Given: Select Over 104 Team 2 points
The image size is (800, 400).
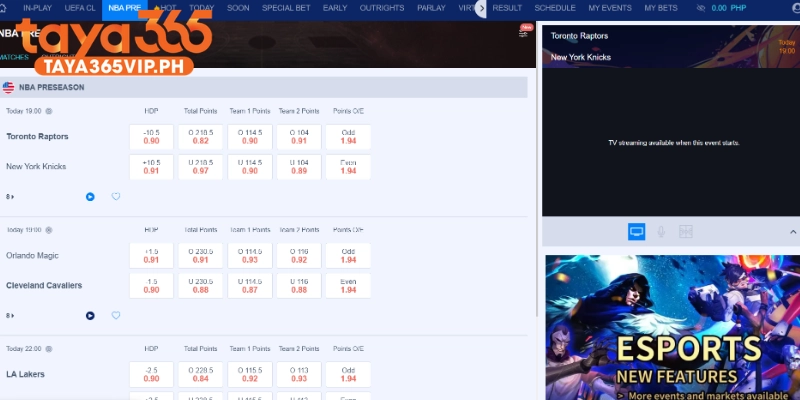Looking at the screenshot, I should (x=299, y=137).
